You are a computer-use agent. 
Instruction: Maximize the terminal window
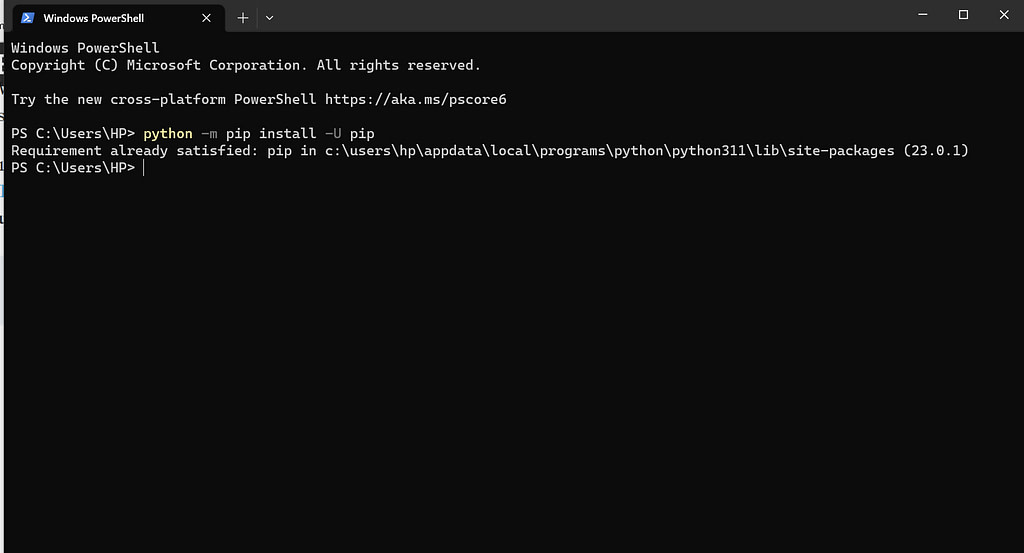point(963,14)
